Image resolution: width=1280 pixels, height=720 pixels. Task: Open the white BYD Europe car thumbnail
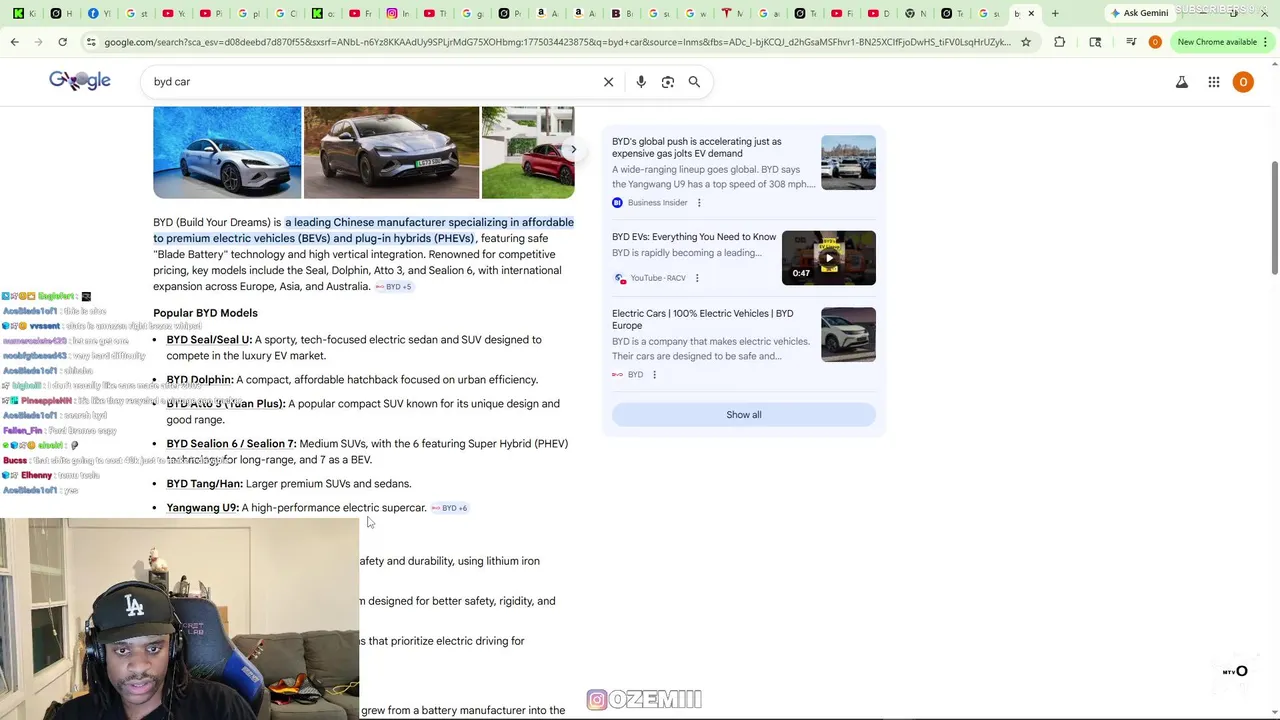848,334
